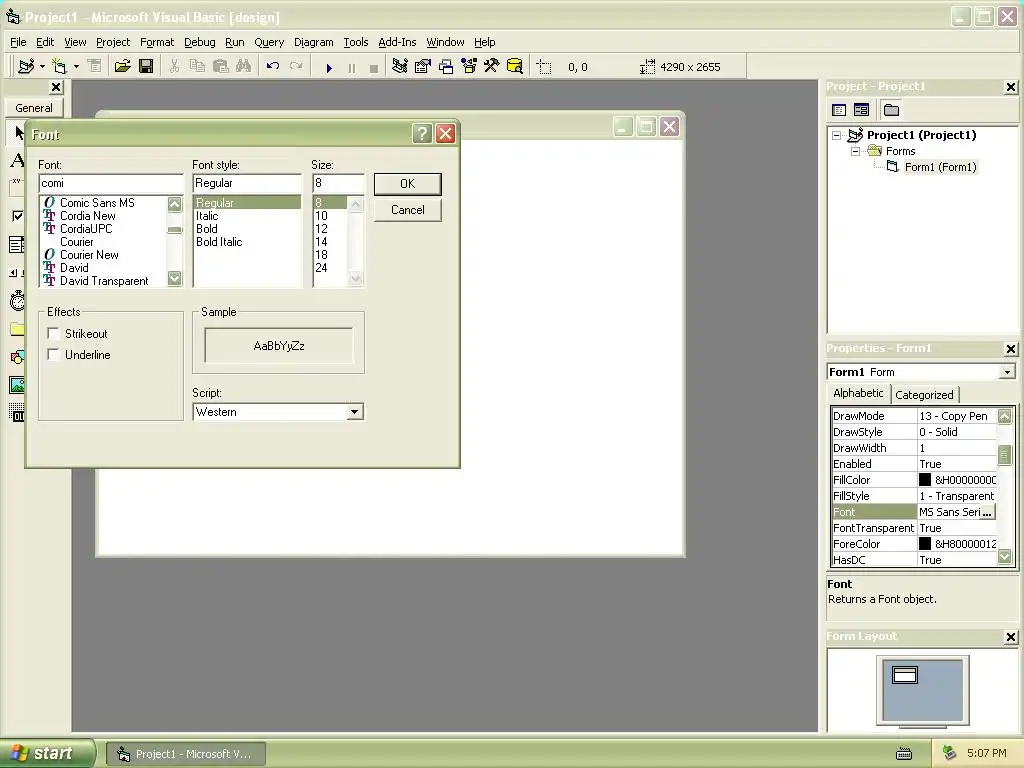Viewport: 1024px width, 768px height.
Task: Click the Font list scroll-up arrow
Action: (174, 204)
